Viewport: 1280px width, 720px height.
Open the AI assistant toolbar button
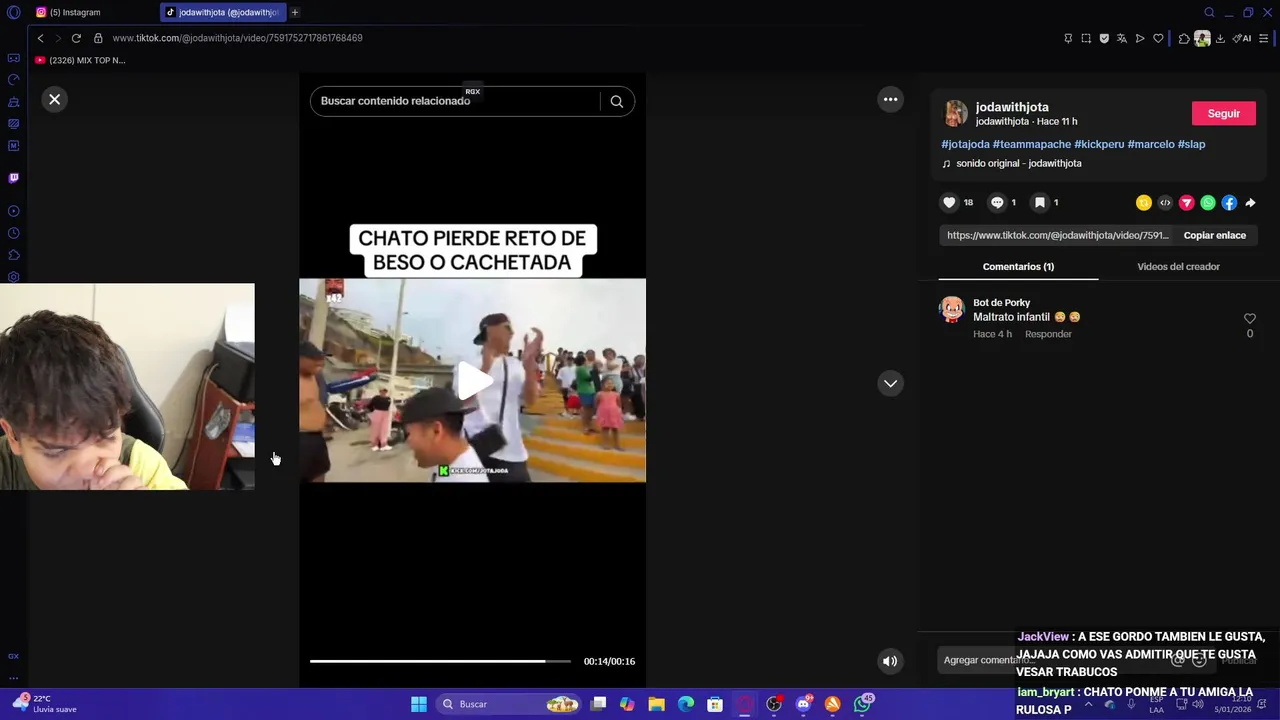click(1242, 38)
